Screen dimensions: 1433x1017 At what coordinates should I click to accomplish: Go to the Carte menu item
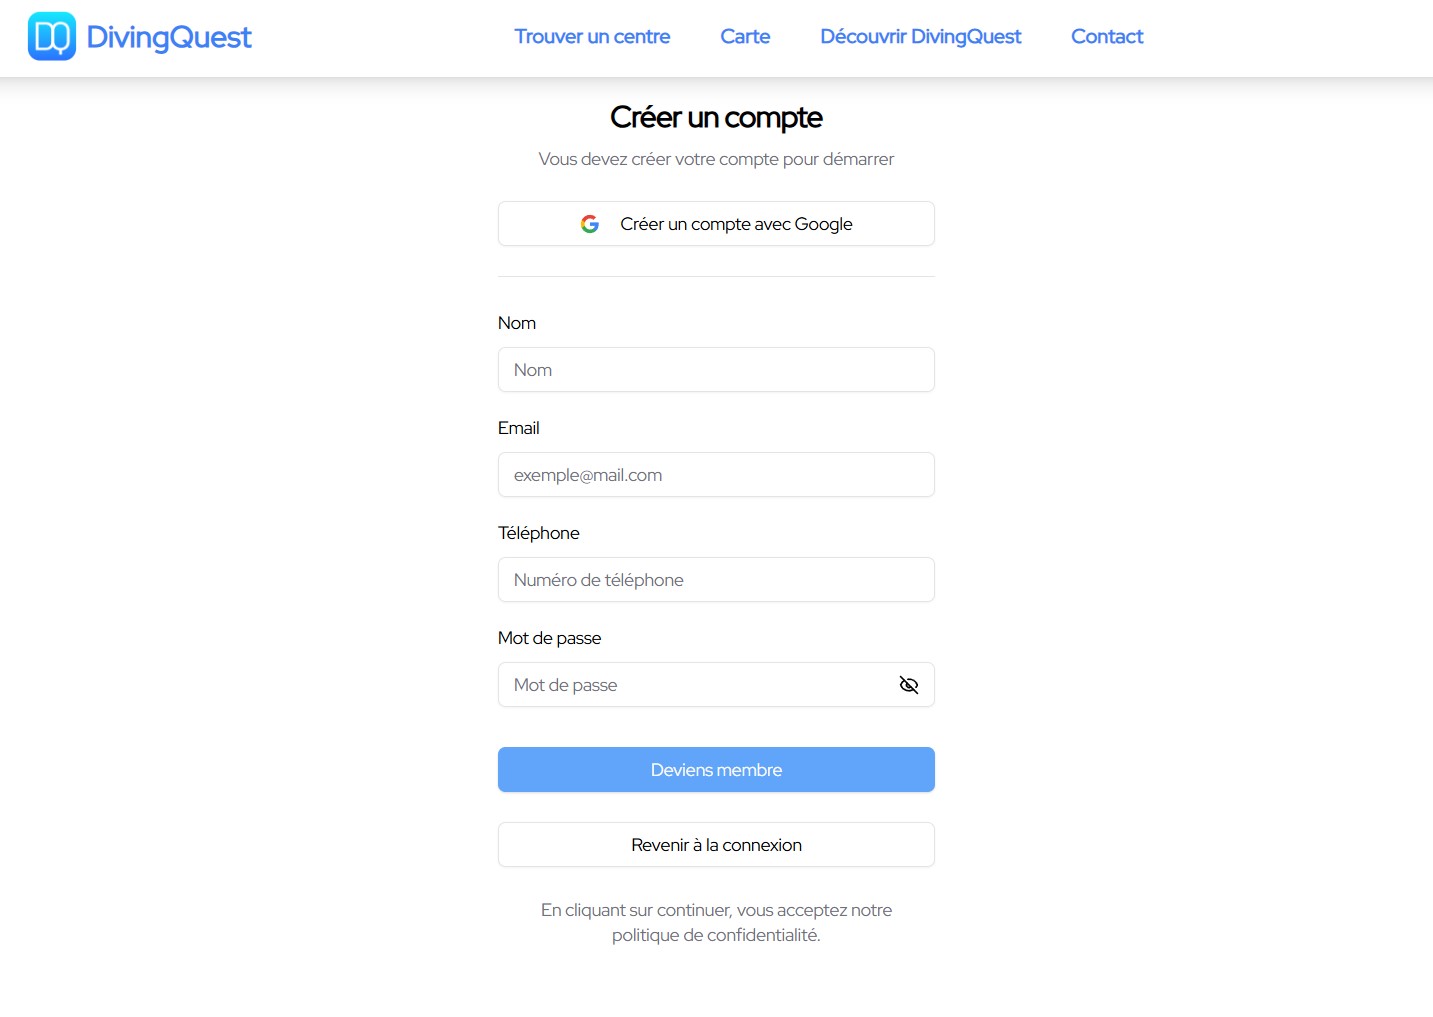click(x=745, y=37)
